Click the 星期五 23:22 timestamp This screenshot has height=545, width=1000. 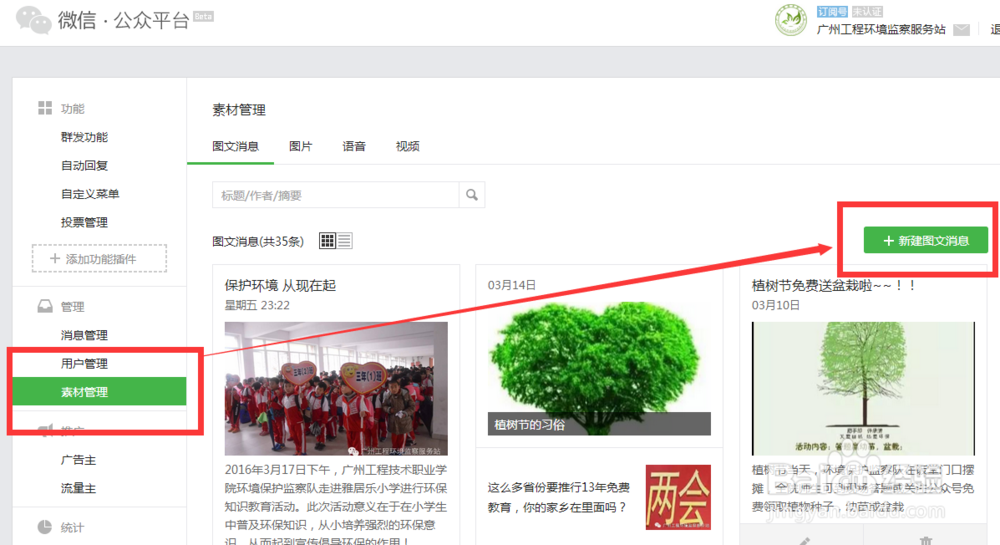pyautogui.click(x=257, y=305)
